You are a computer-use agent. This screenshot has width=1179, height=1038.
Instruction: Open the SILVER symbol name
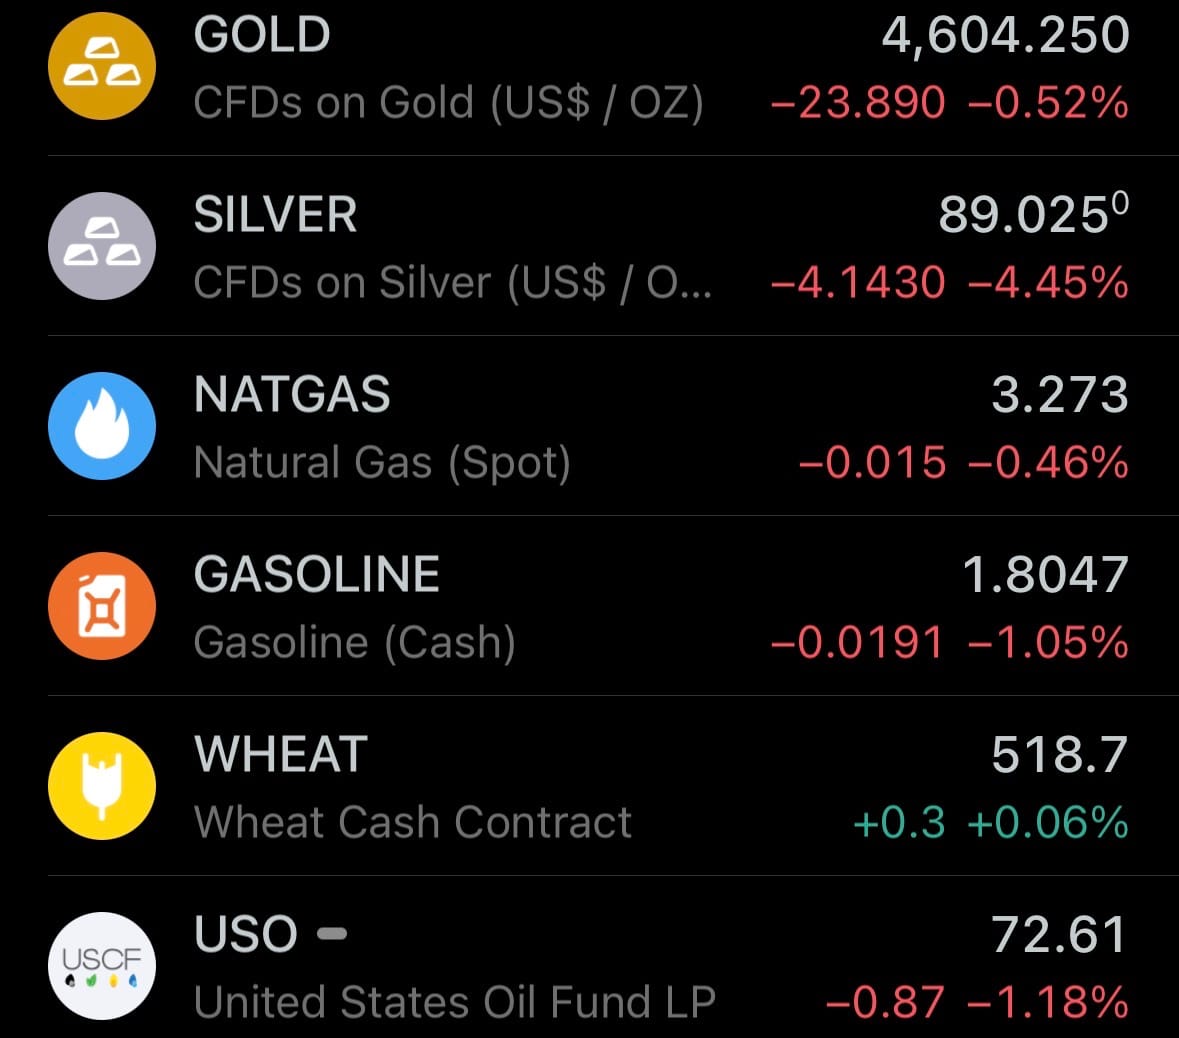pos(275,215)
